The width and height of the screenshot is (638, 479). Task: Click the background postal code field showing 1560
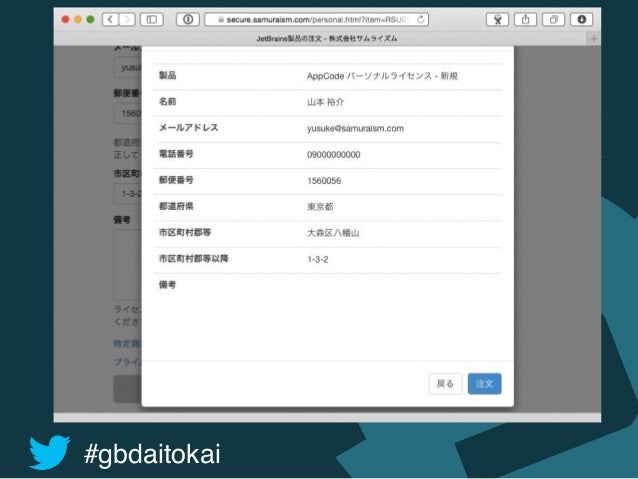127,114
